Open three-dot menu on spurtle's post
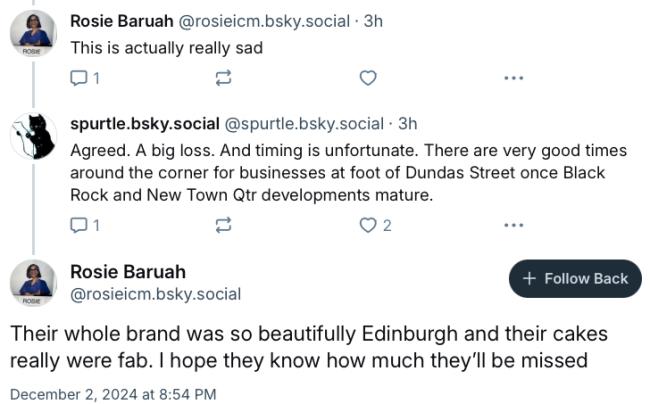 [514, 225]
